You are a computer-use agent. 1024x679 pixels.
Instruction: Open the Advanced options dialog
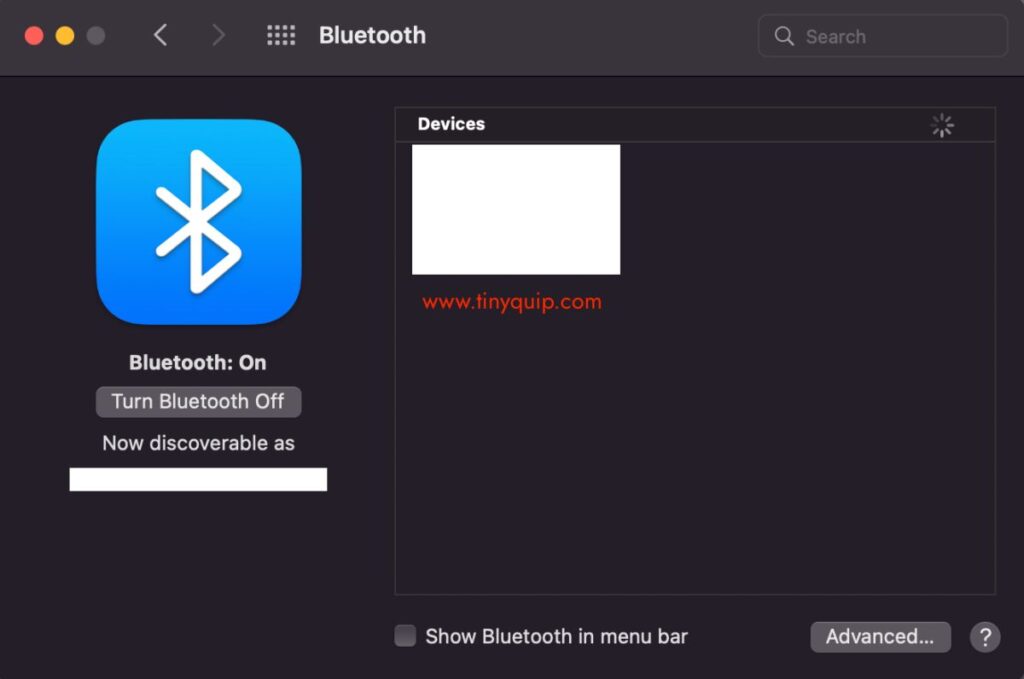[880, 637]
